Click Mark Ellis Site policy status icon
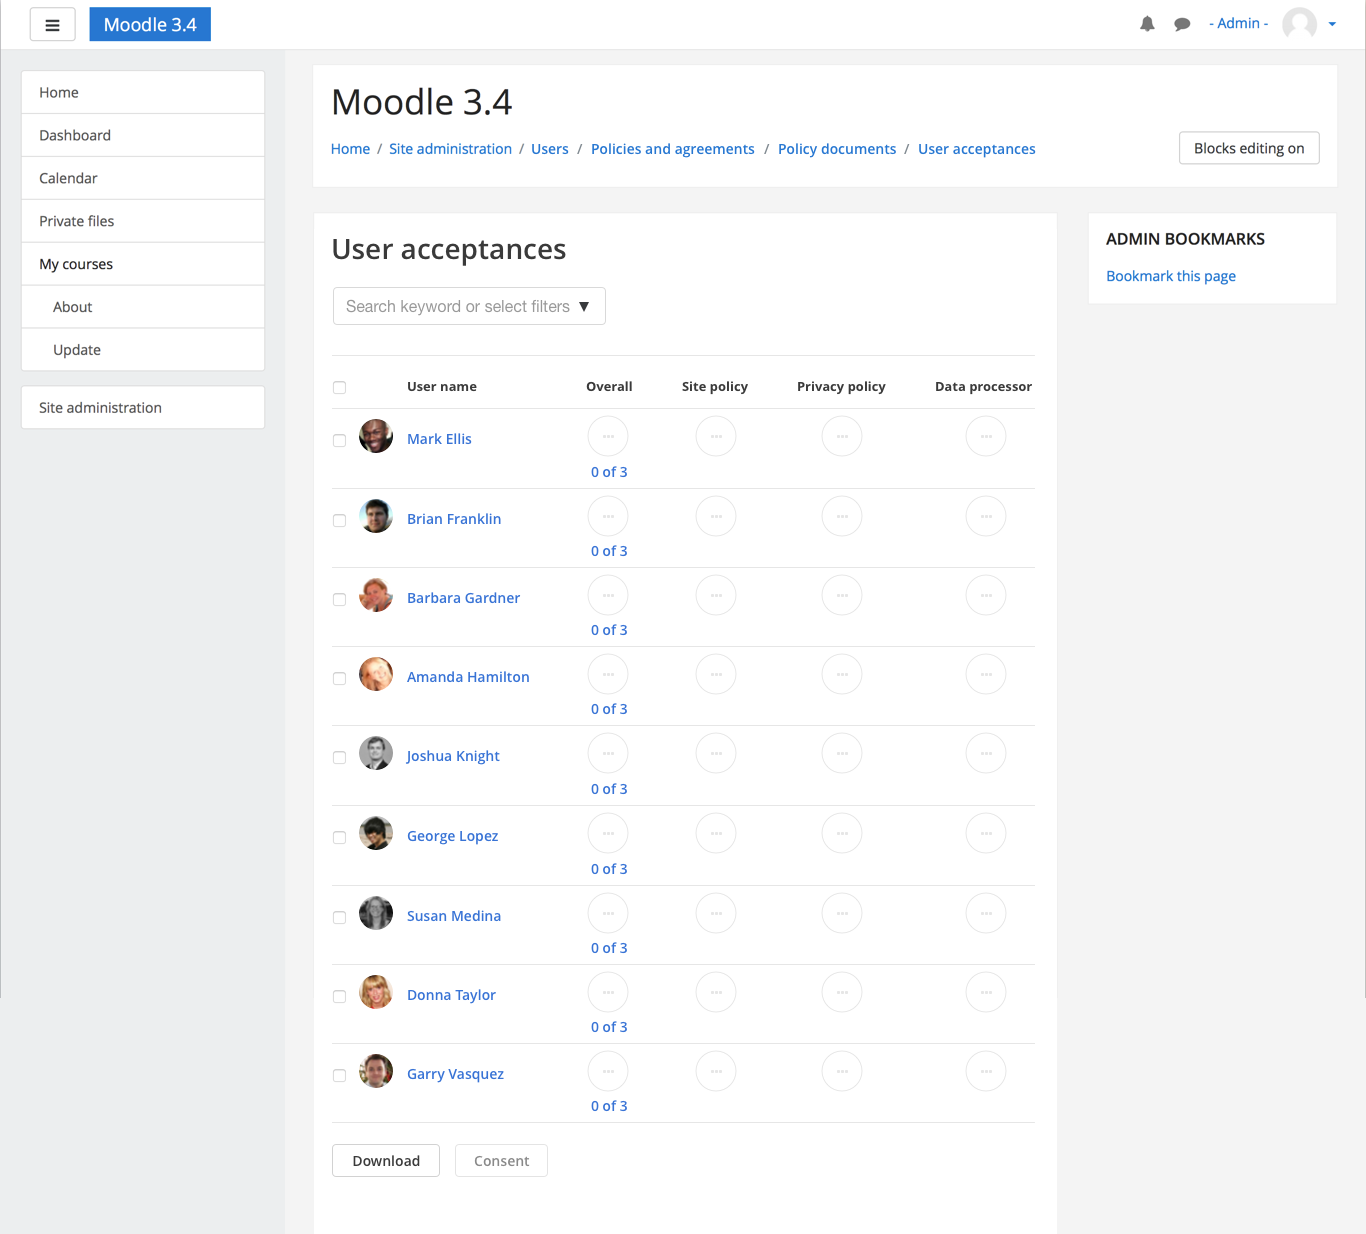 [716, 436]
